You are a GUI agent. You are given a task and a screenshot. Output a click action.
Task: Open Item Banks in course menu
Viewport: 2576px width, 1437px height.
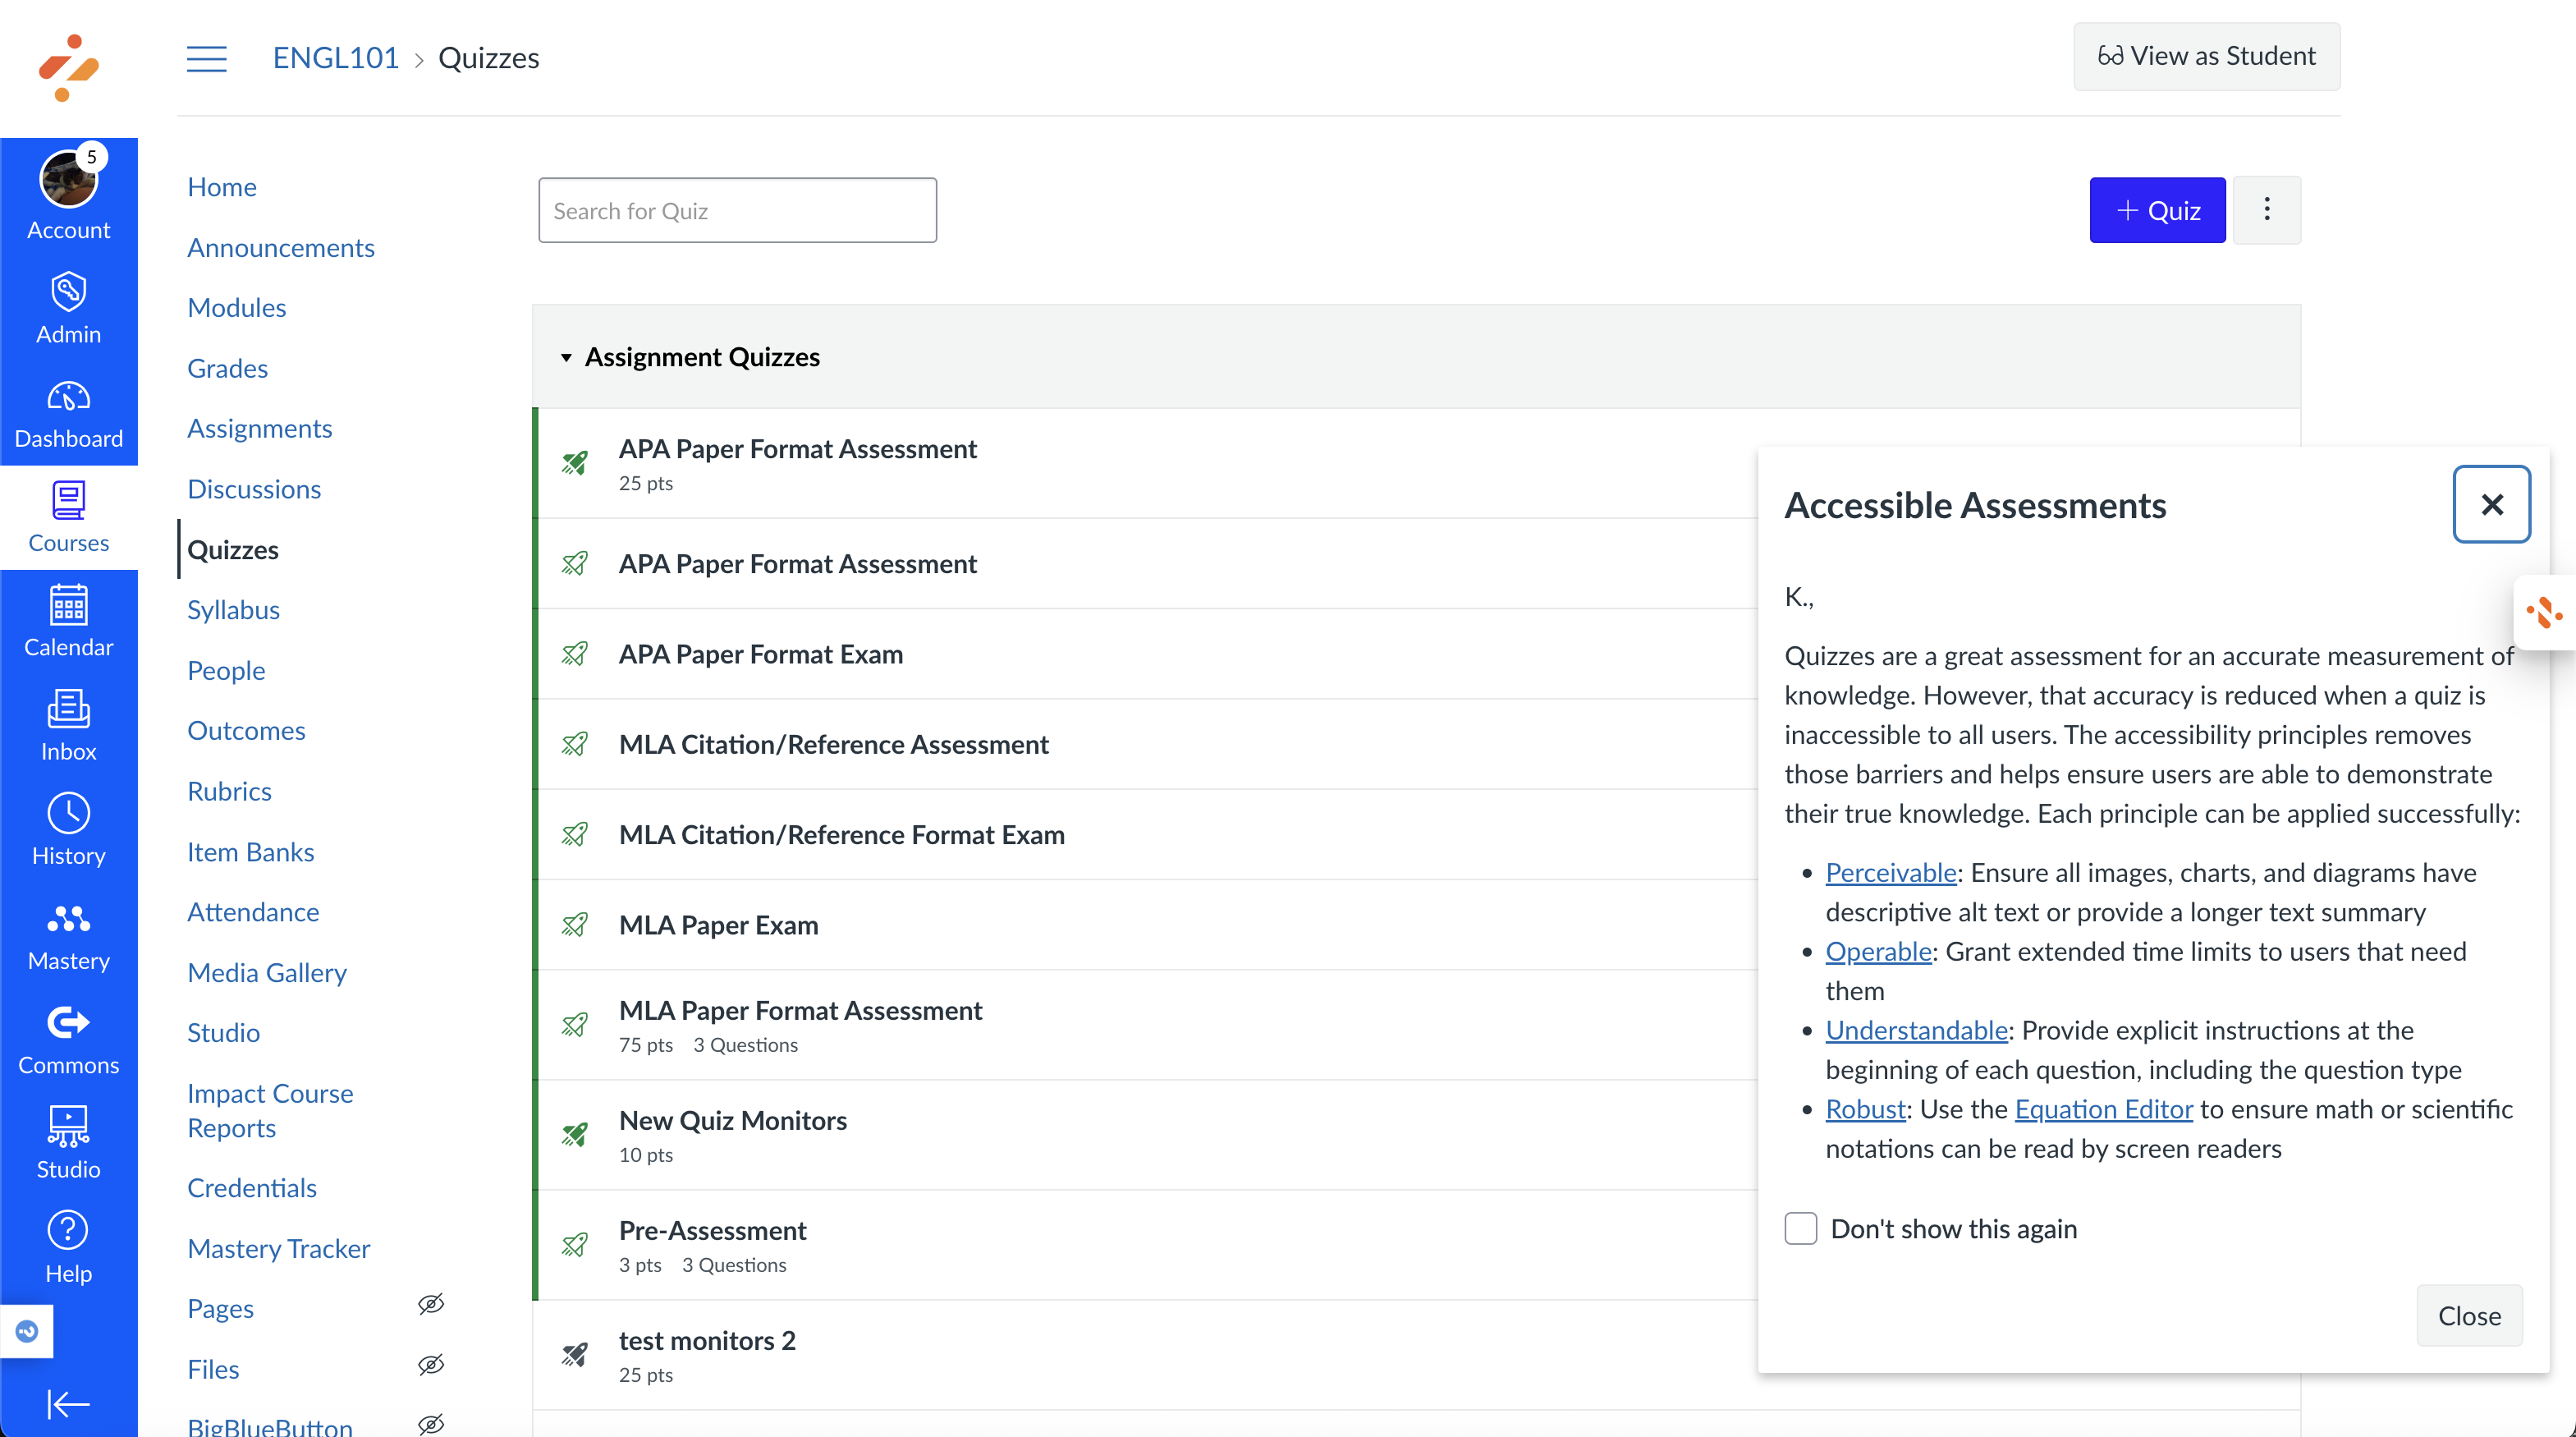(250, 852)
